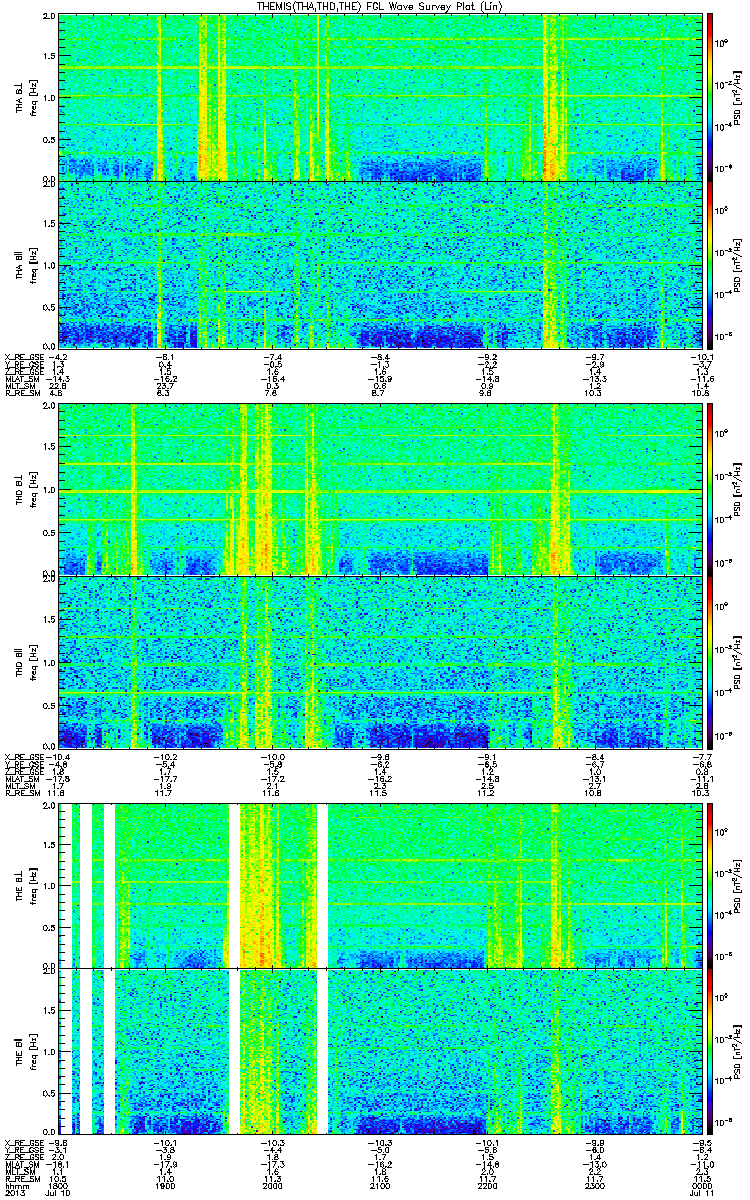The image size is (750, 1200).
Task: Click the X_RE_GSE row label under THE panels
Action: 23,1142
